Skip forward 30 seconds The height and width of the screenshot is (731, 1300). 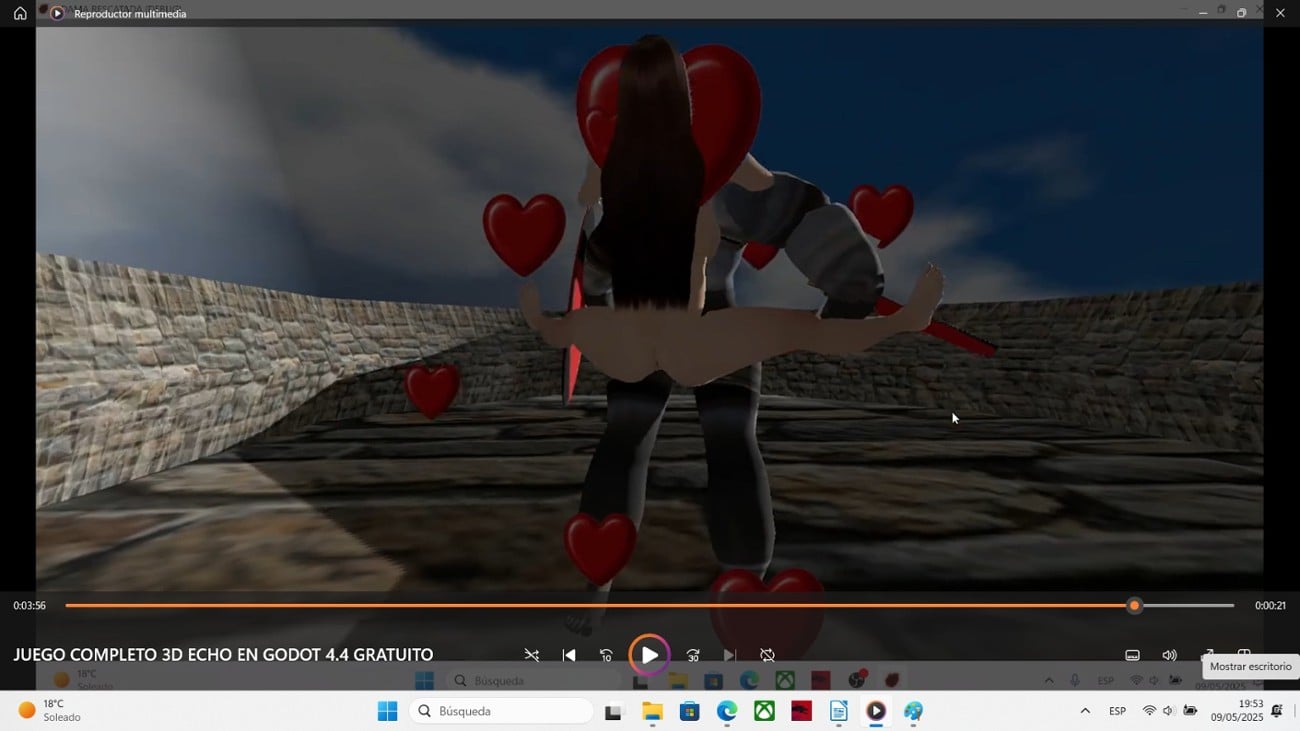coord(693,655)
